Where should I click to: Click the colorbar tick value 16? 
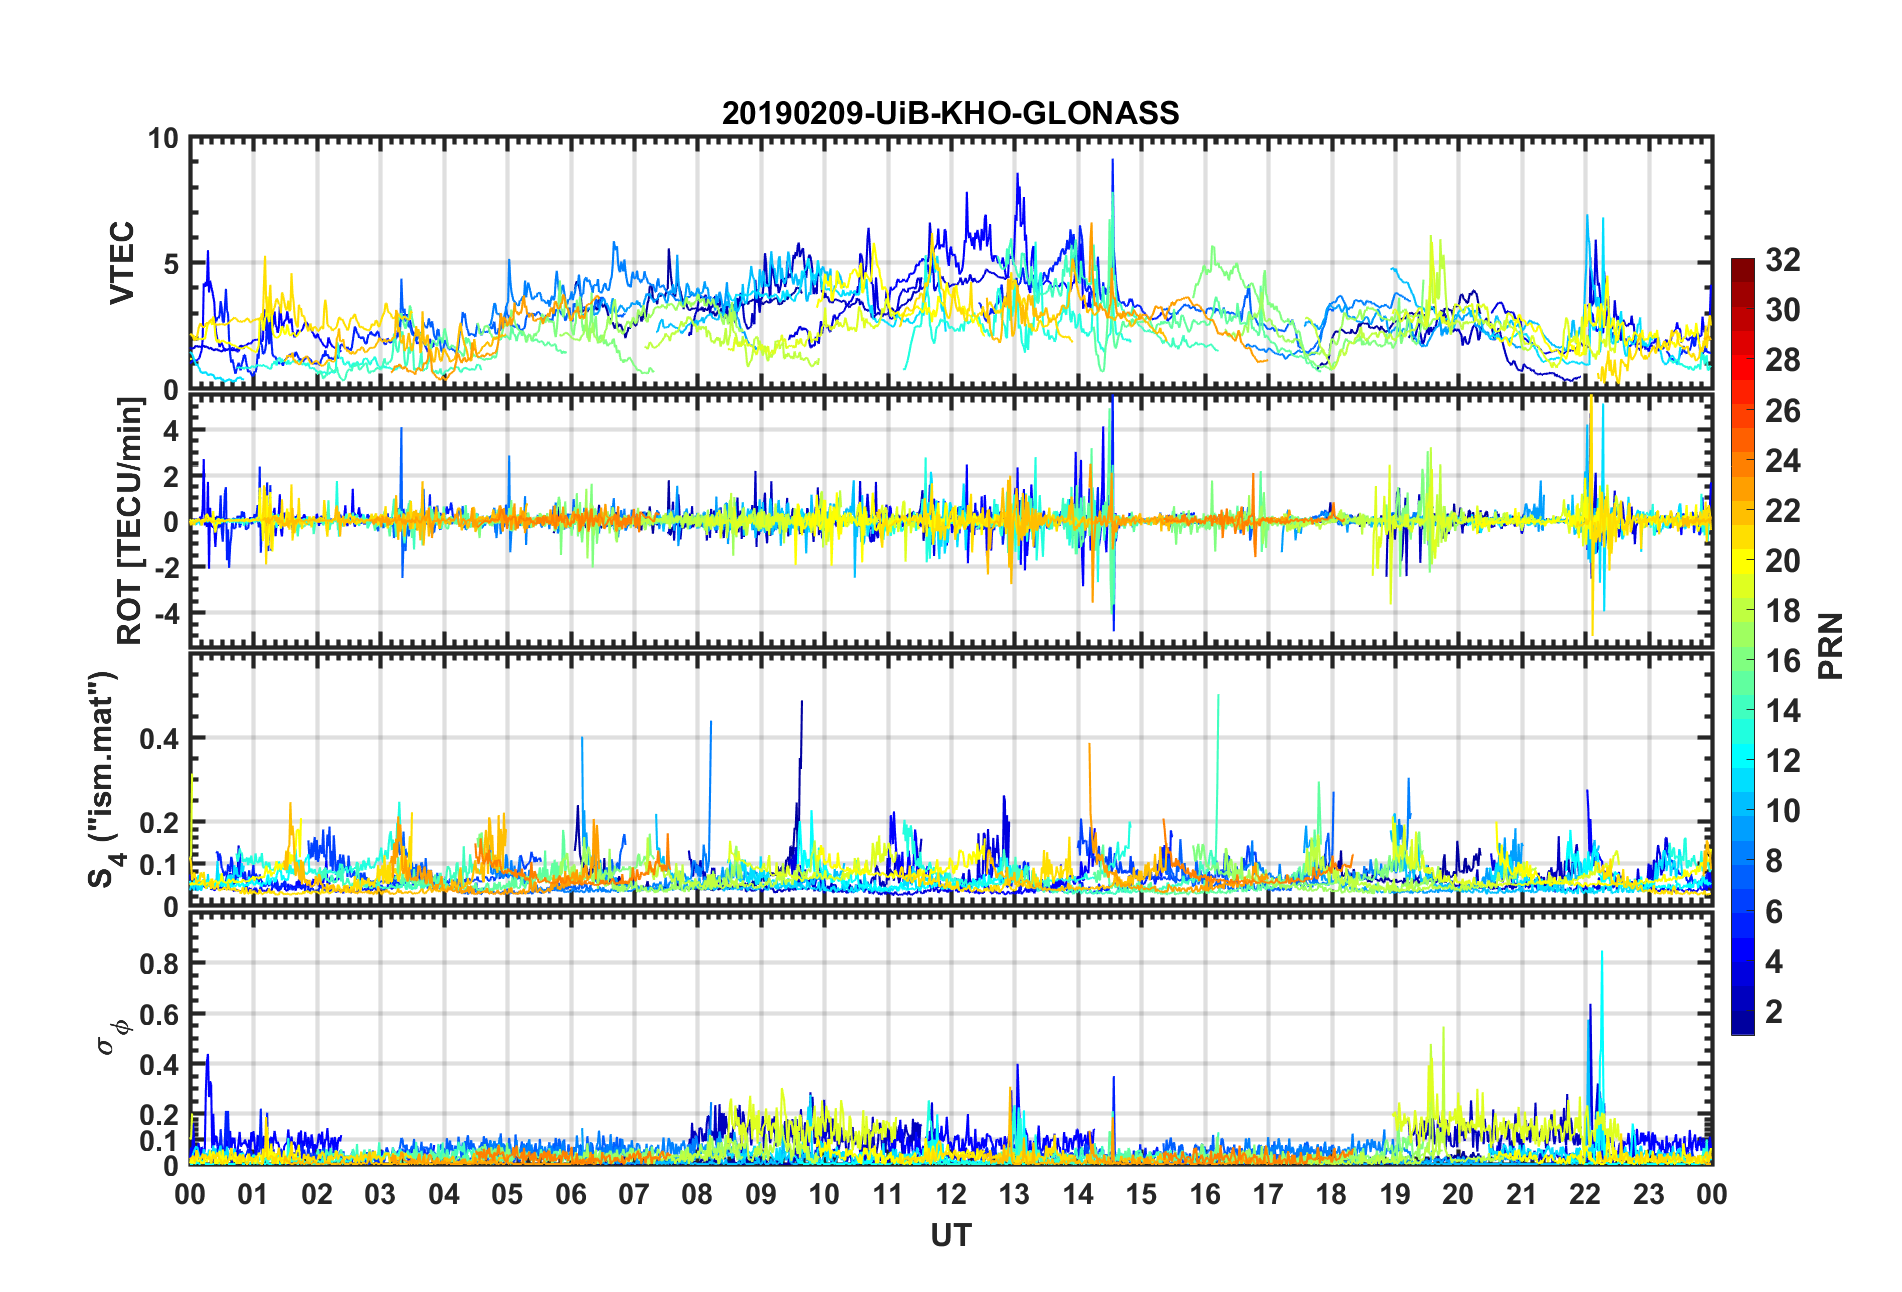click(x=1782, y=661)
